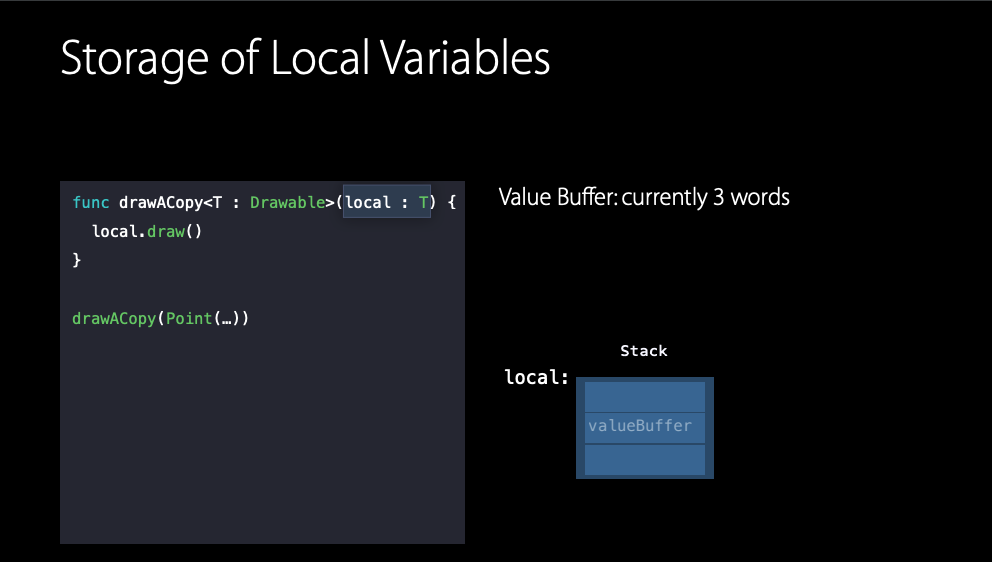The height and width of the screenshot is (562, 992).
Task: Click the 'local.draw()' code line
Action: click(x=147, y=231)
